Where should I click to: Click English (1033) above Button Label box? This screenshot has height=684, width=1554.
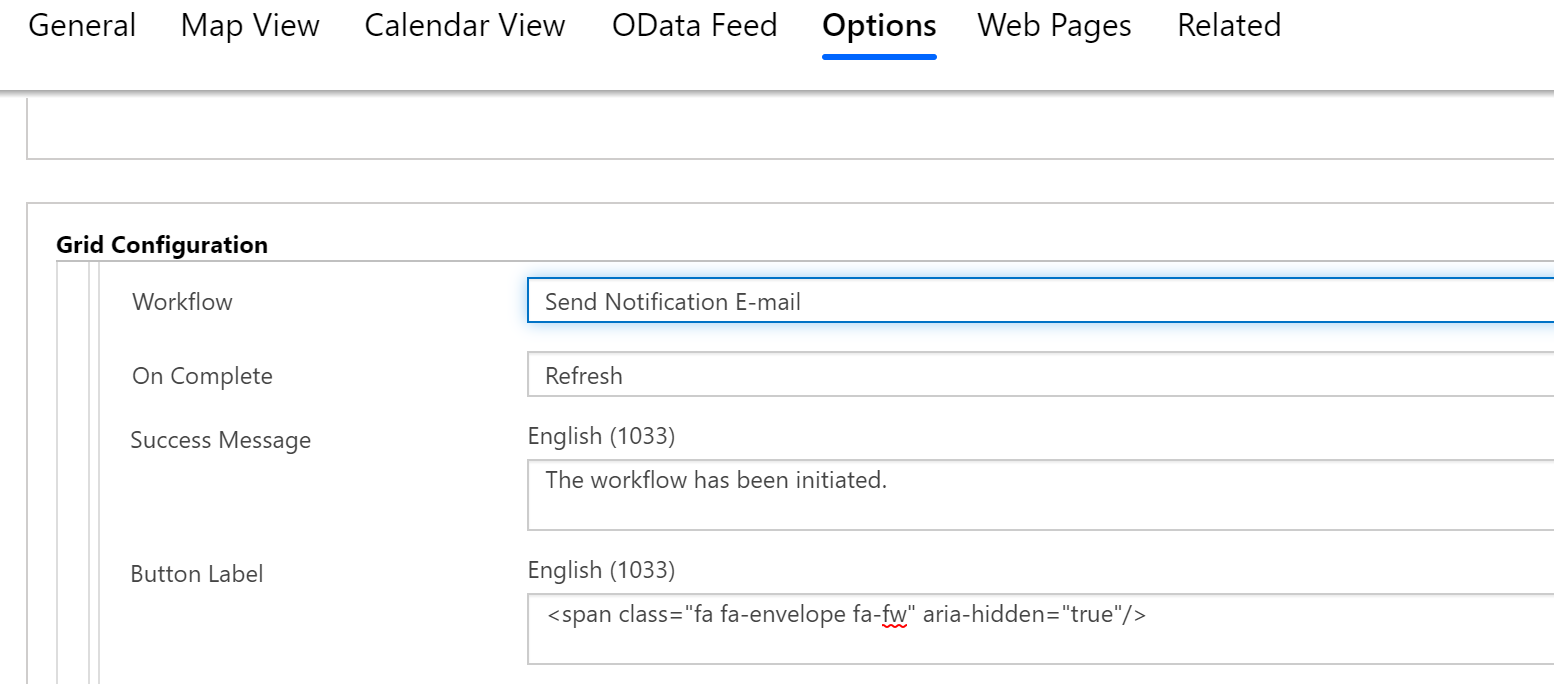coord(601,570)
